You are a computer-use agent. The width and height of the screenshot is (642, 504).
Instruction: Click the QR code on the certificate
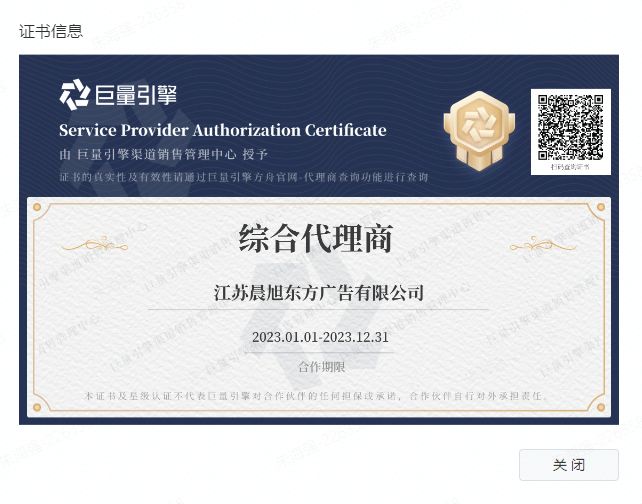570,127
